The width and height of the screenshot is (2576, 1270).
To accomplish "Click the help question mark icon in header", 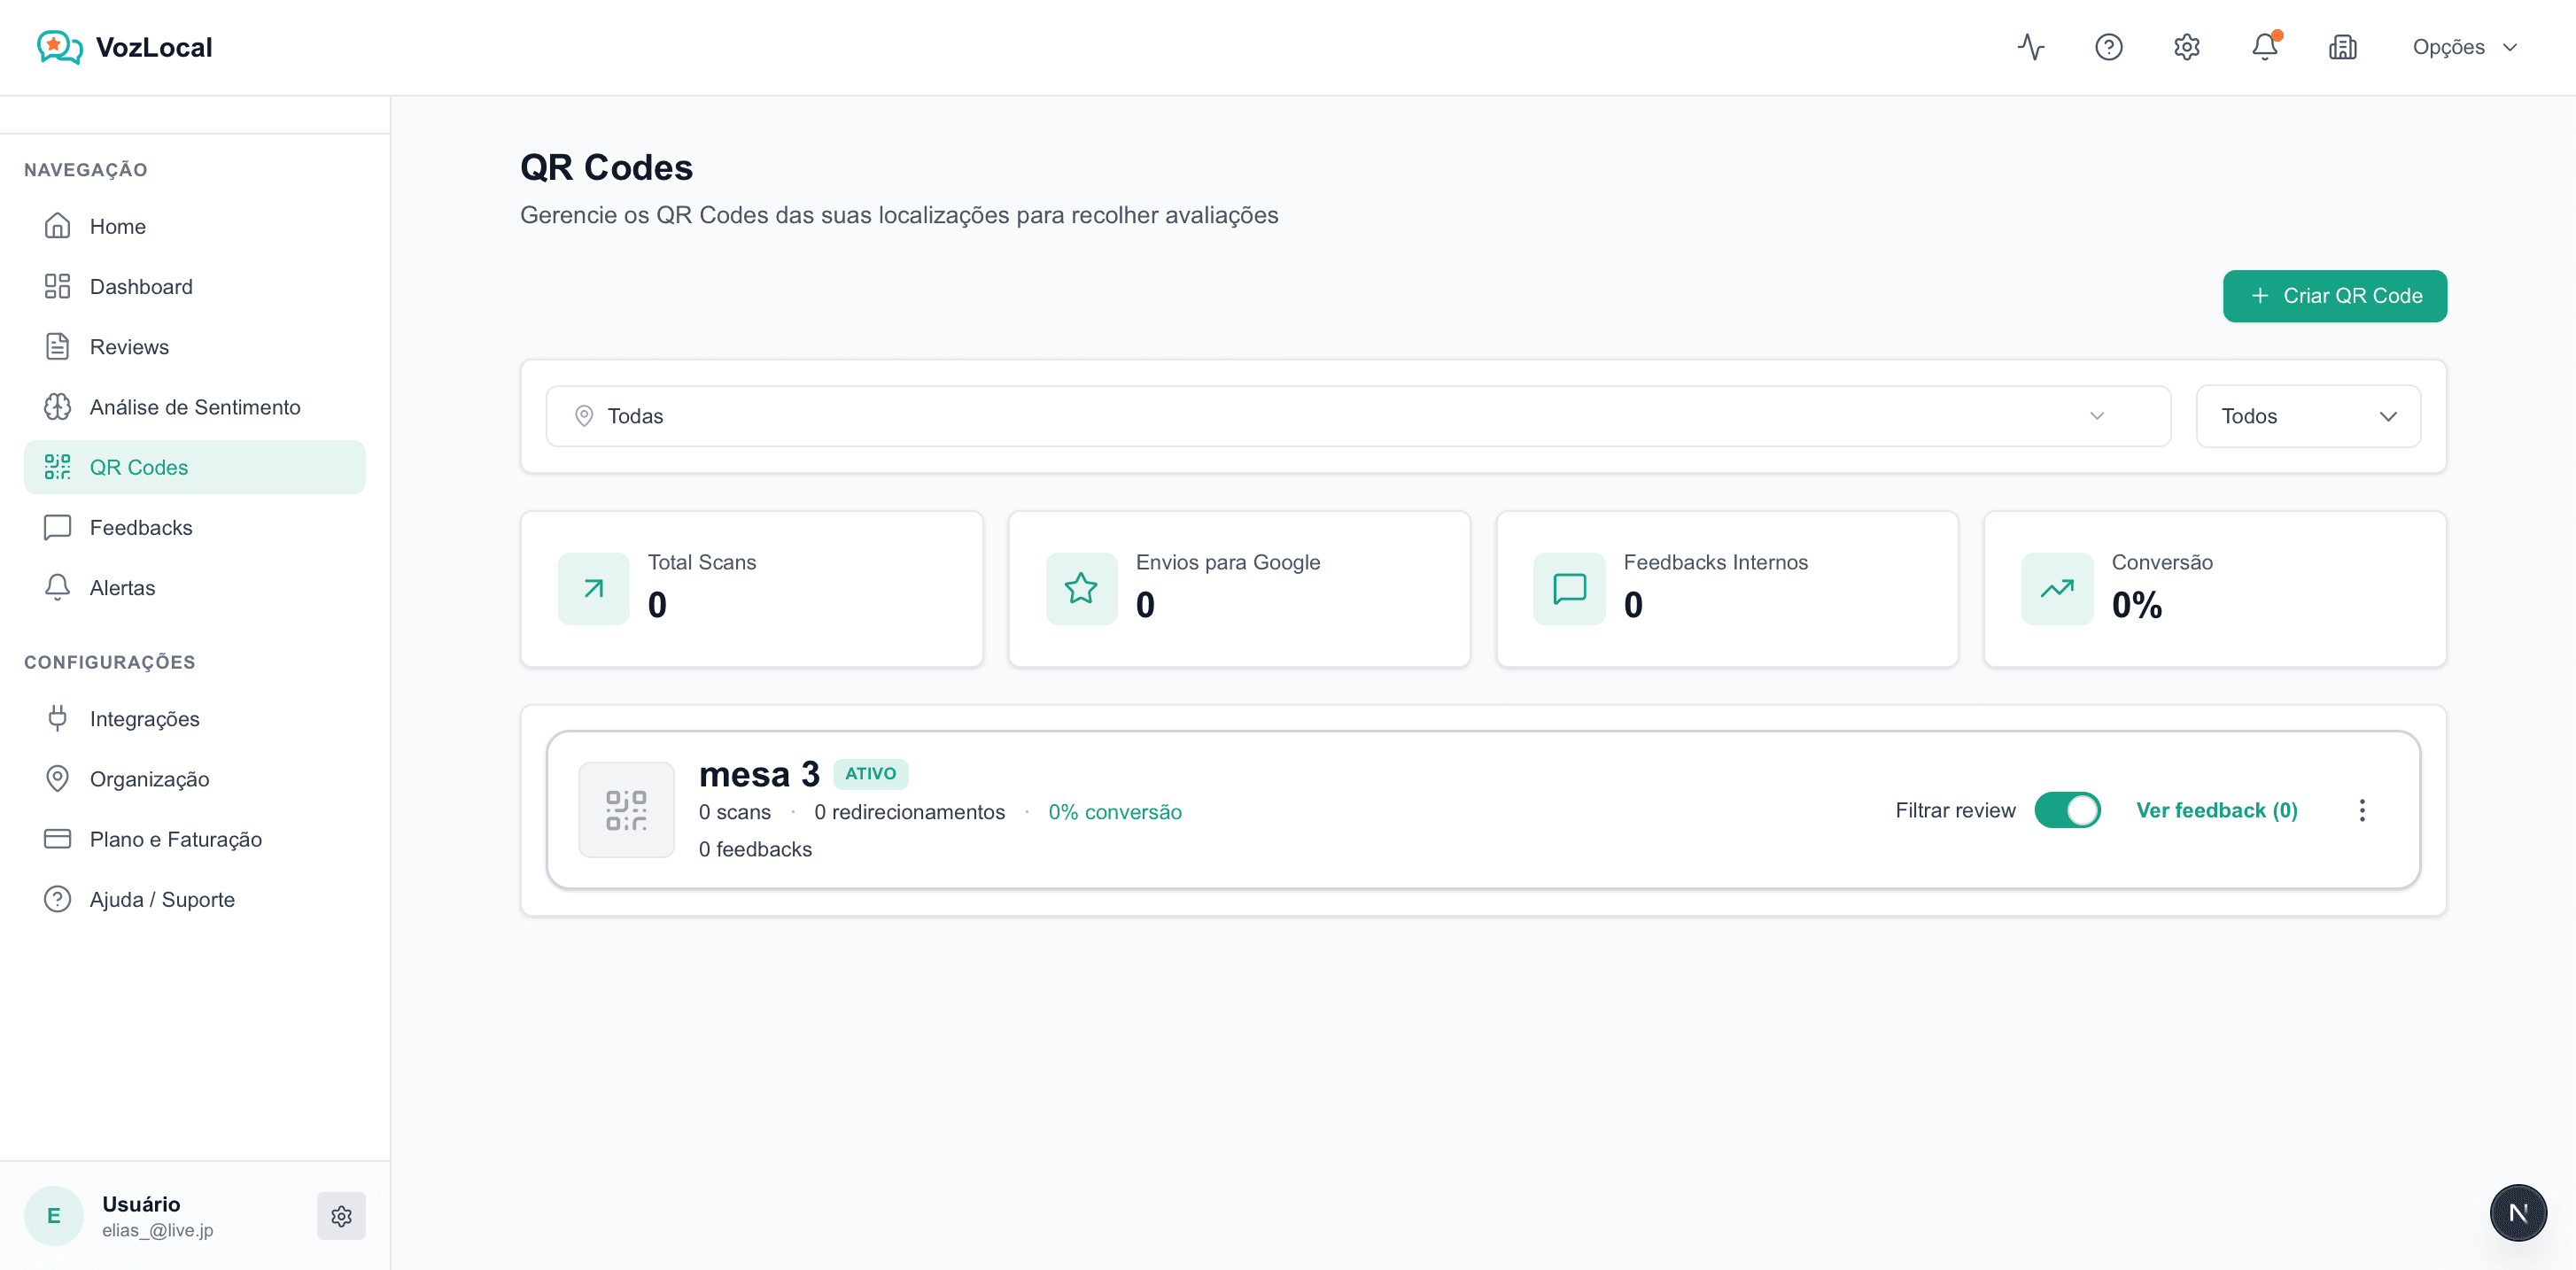I will 2109,47.
